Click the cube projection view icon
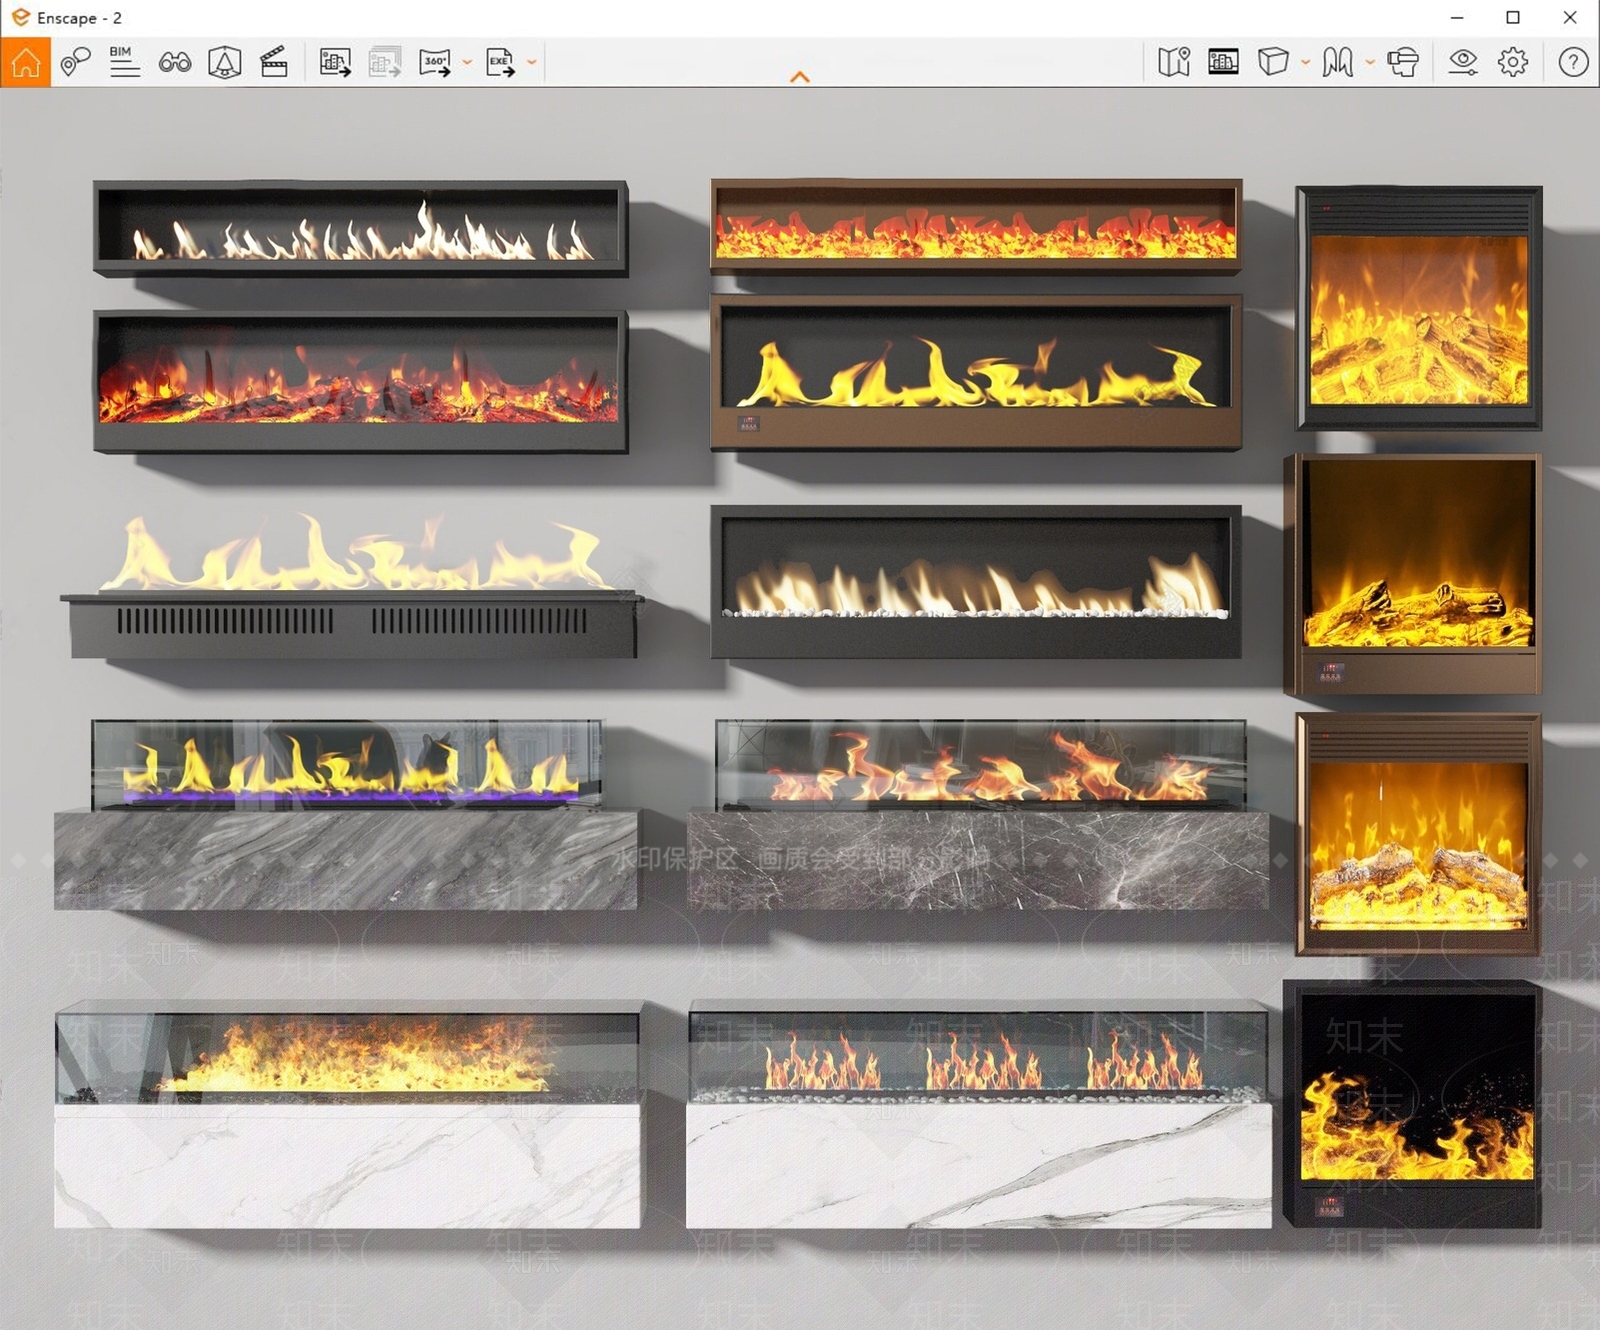1600x1330 pixels. point(1273,62)
